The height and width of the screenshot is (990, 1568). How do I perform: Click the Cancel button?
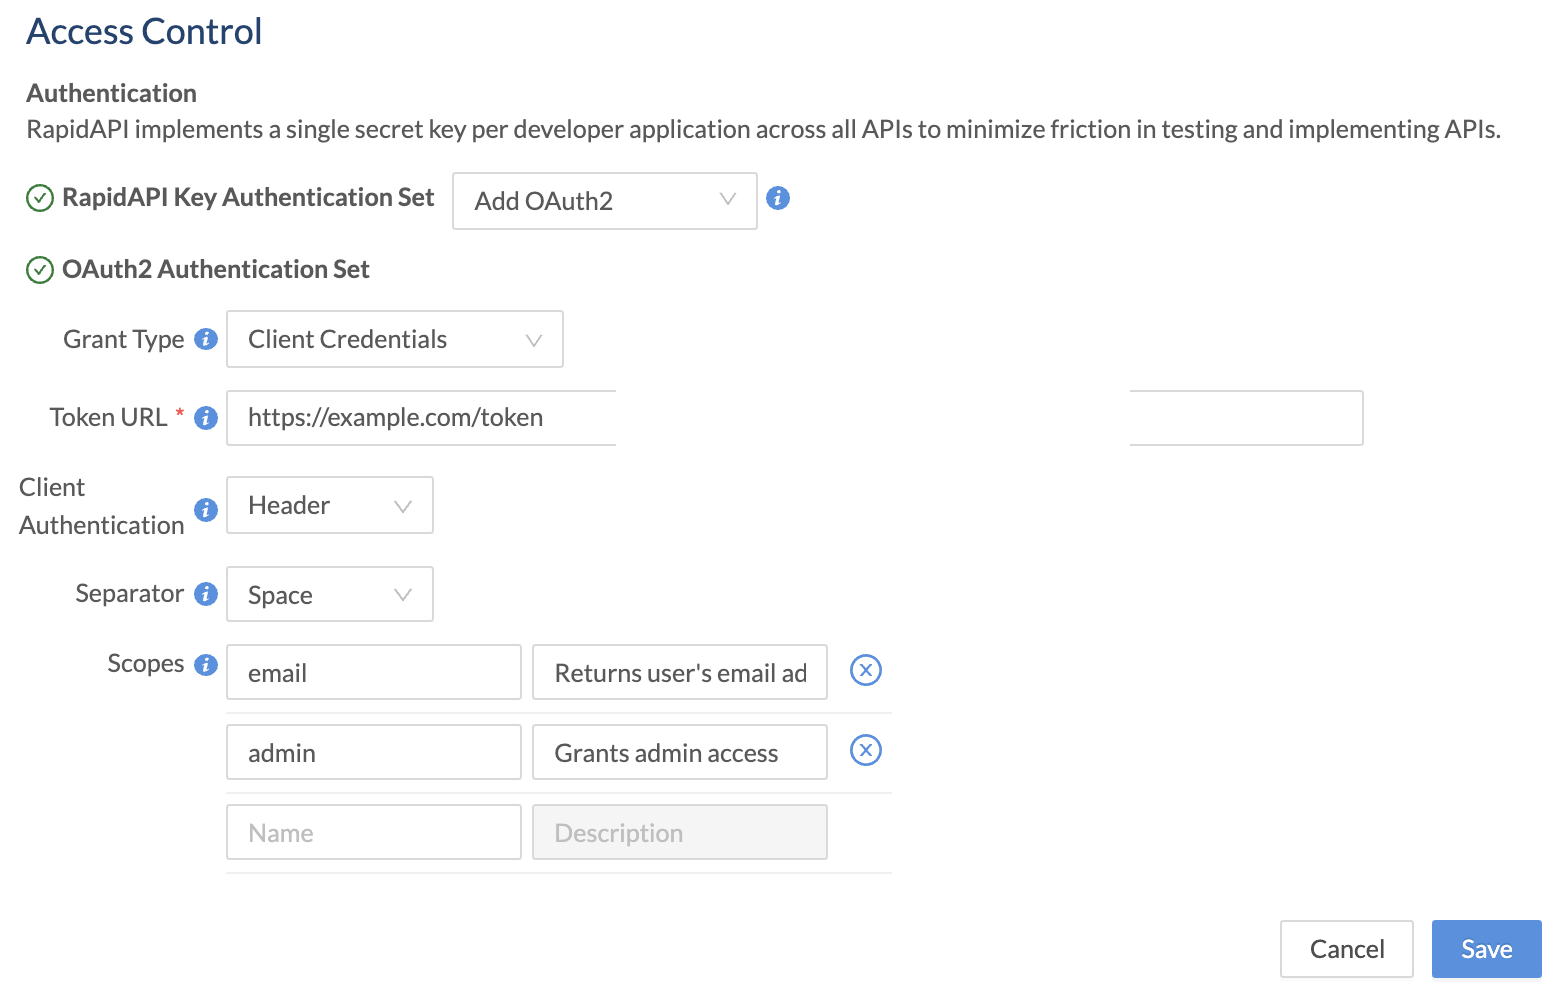(x=1347, y=949)
